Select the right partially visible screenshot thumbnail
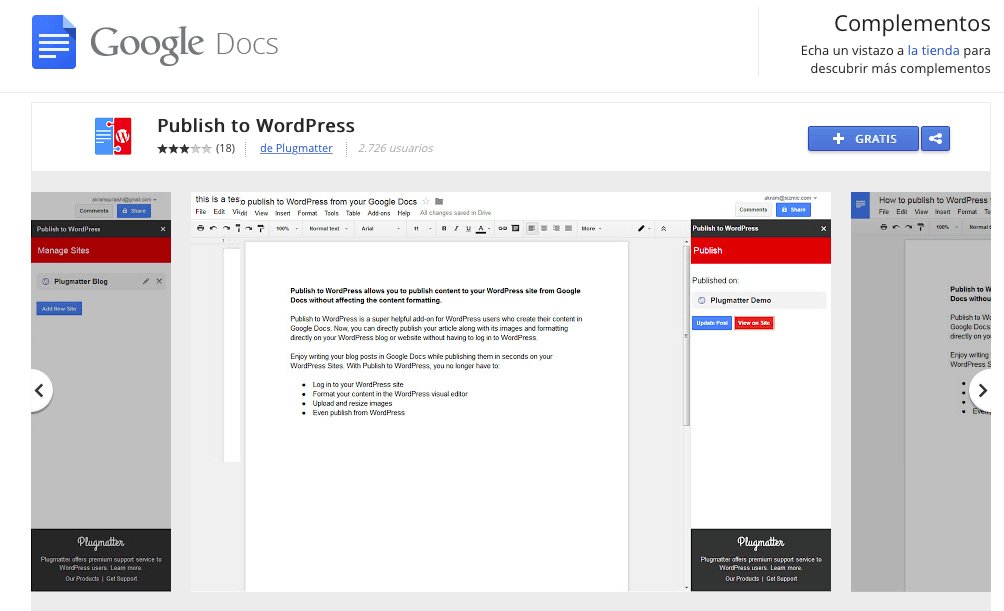Viewport: 1004px width, 611px height. click(x=921, y=391)
